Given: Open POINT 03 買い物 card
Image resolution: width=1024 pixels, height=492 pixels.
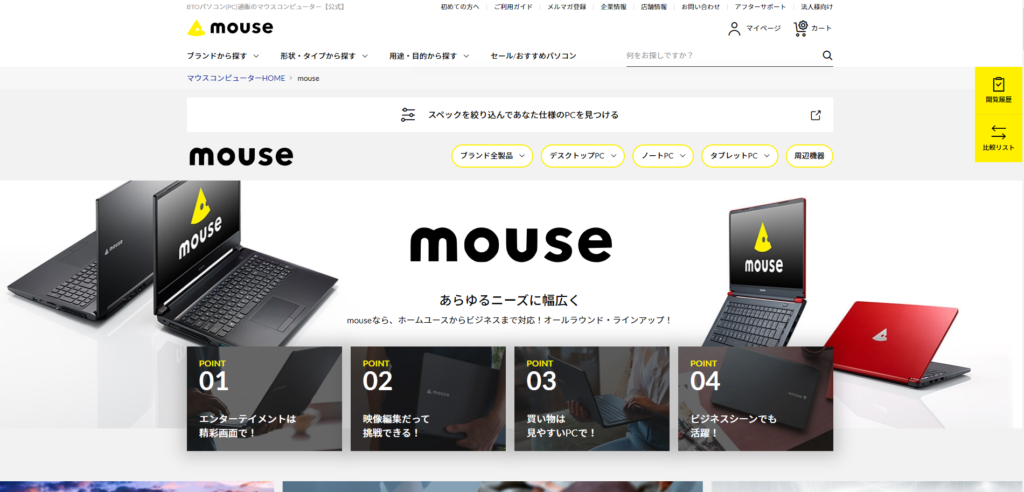Looking at the screenshot, I should (592, 399).
